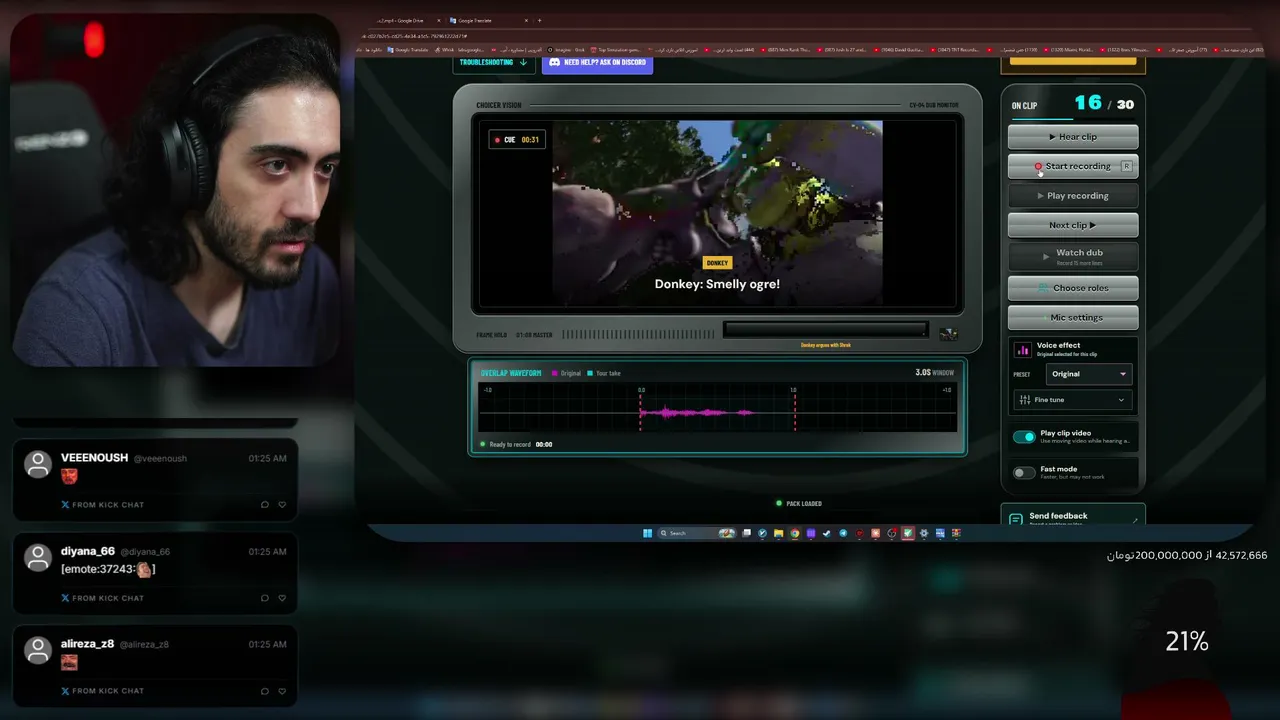Screen dimensions: 1280x720
Task: Play the original clip with Hear clip
Action: pos(1073,137)
